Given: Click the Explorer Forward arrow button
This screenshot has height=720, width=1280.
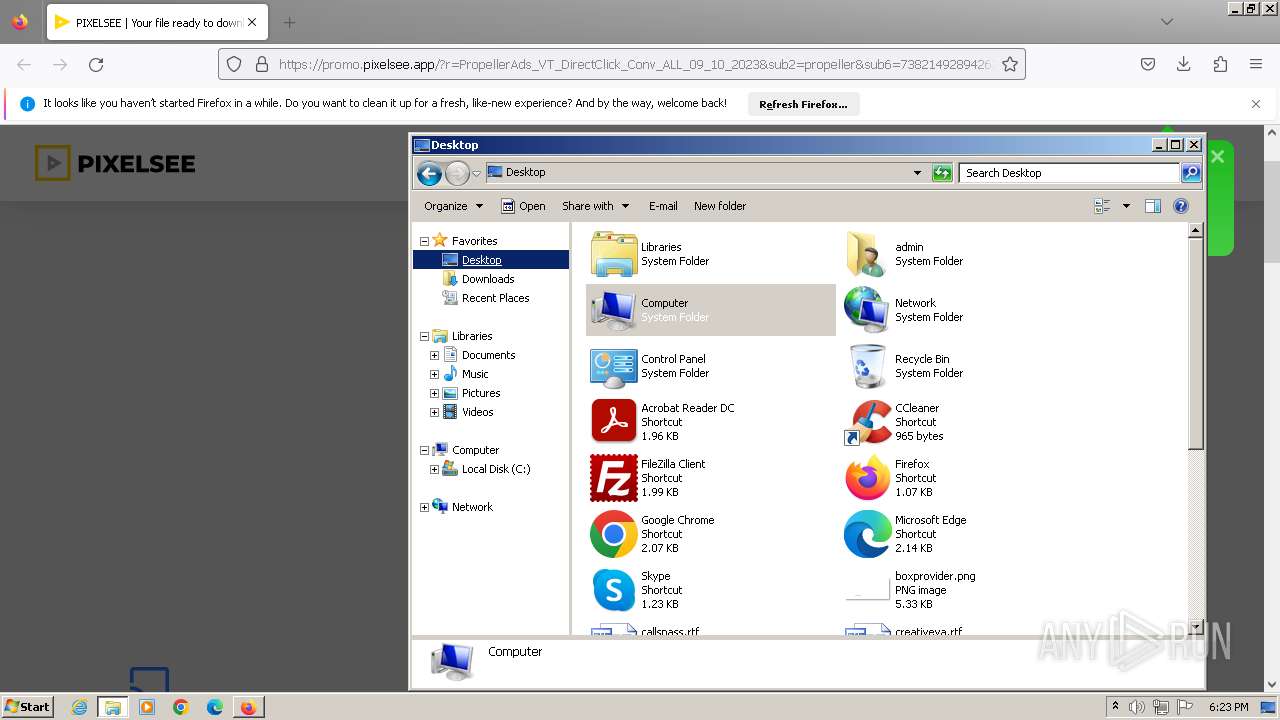Looking at the screenshot, I should pyautogui.click(x=457, y=173).
